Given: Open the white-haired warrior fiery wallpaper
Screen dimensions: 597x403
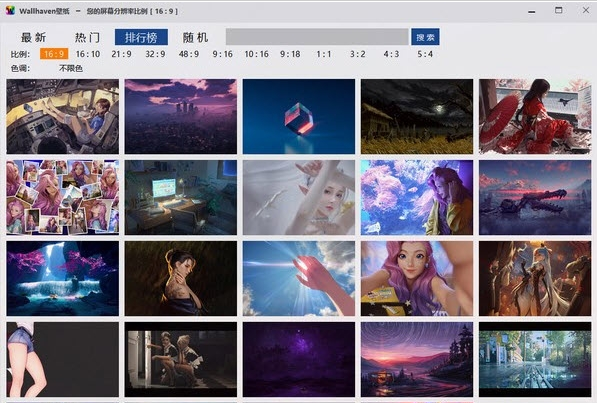Looking at the screenshot, I should click(535, 278).
